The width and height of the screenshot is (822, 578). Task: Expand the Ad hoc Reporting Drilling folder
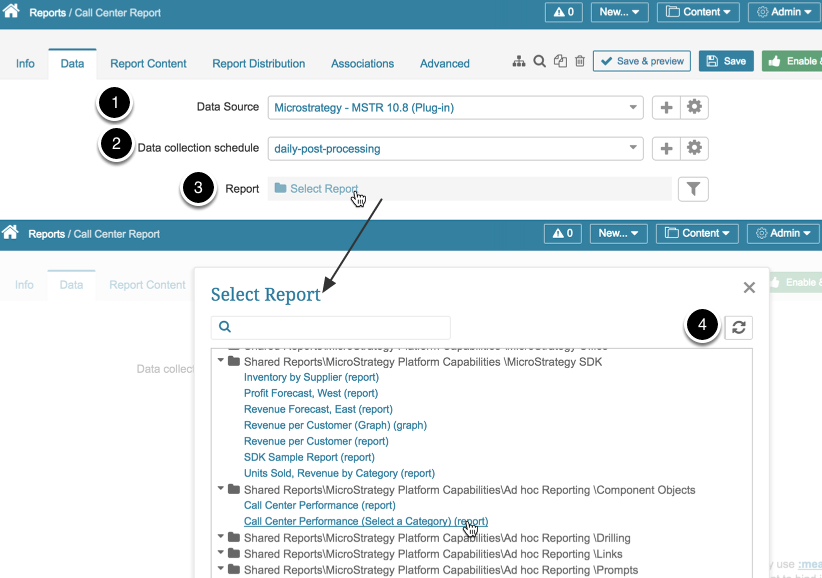pyautogui.click(x=221, y=537)
